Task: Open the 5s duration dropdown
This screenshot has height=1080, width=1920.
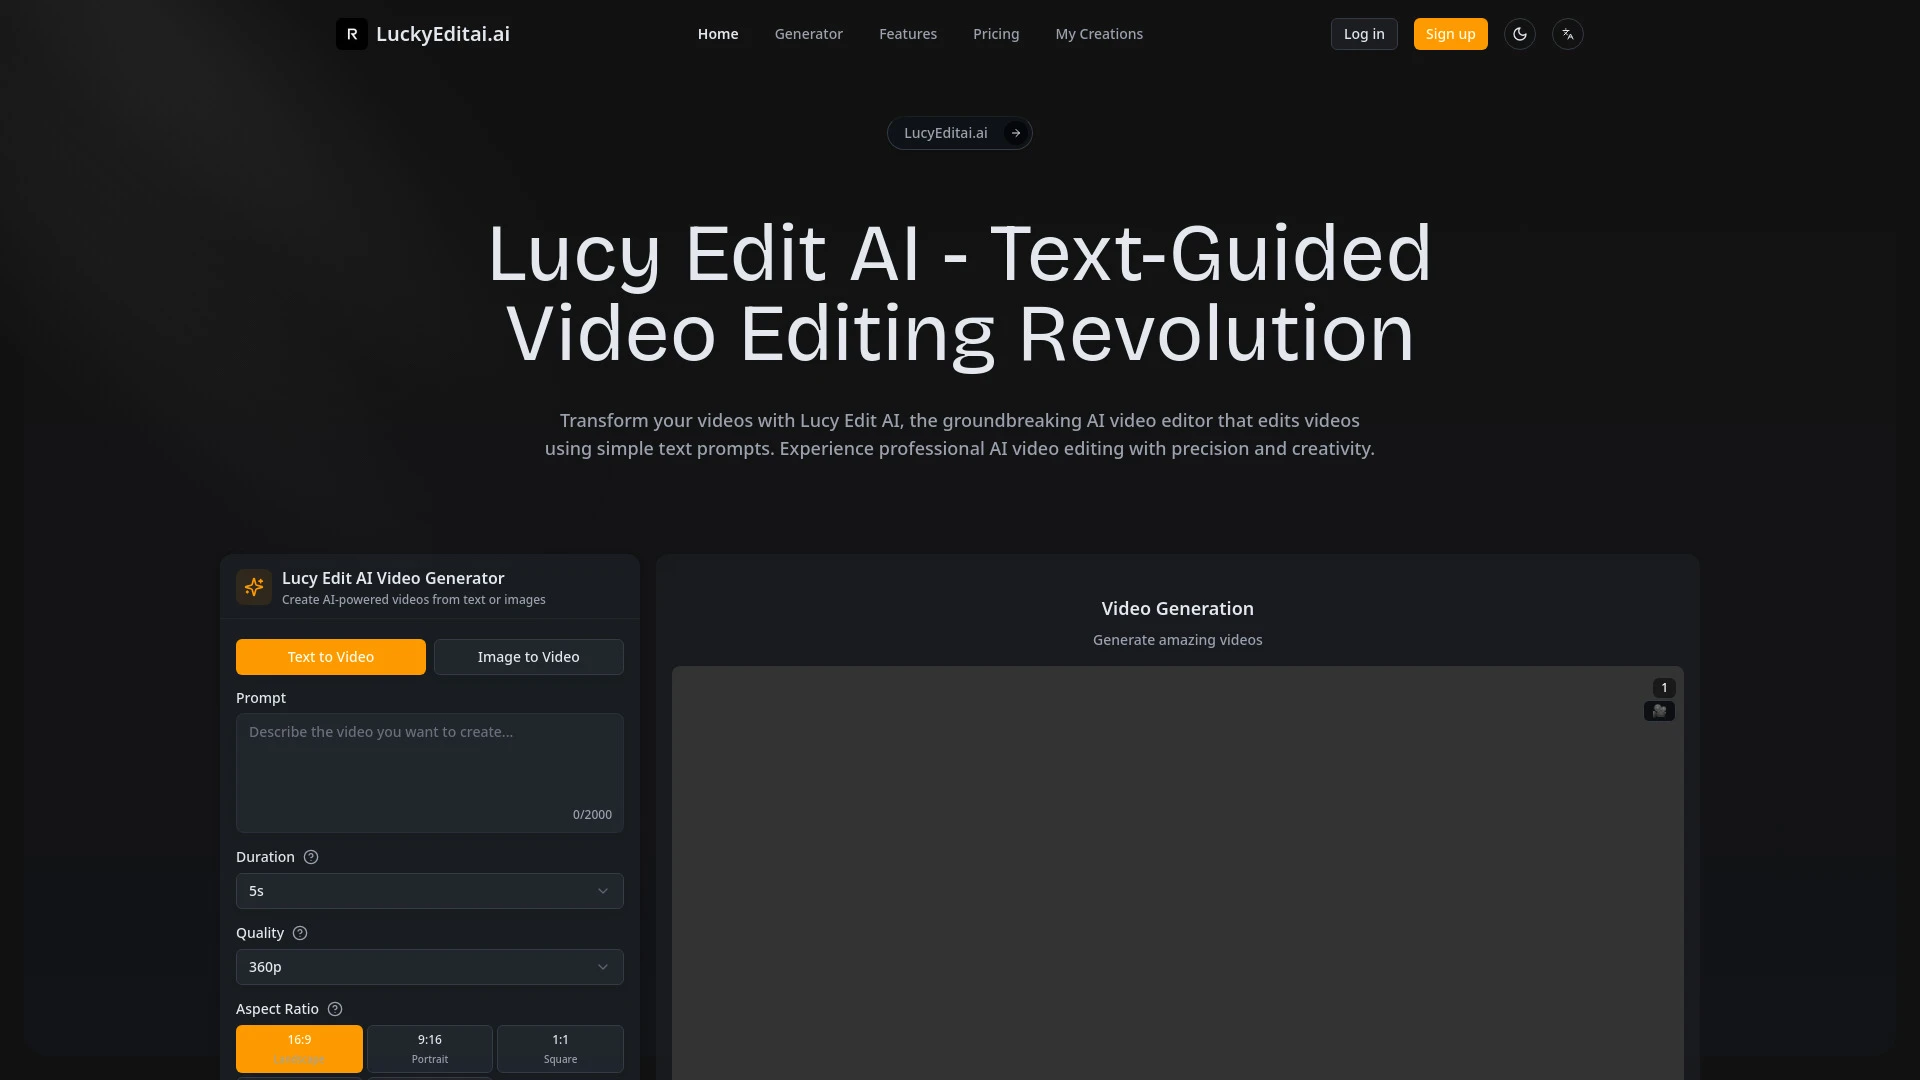Action: (429, 890)
